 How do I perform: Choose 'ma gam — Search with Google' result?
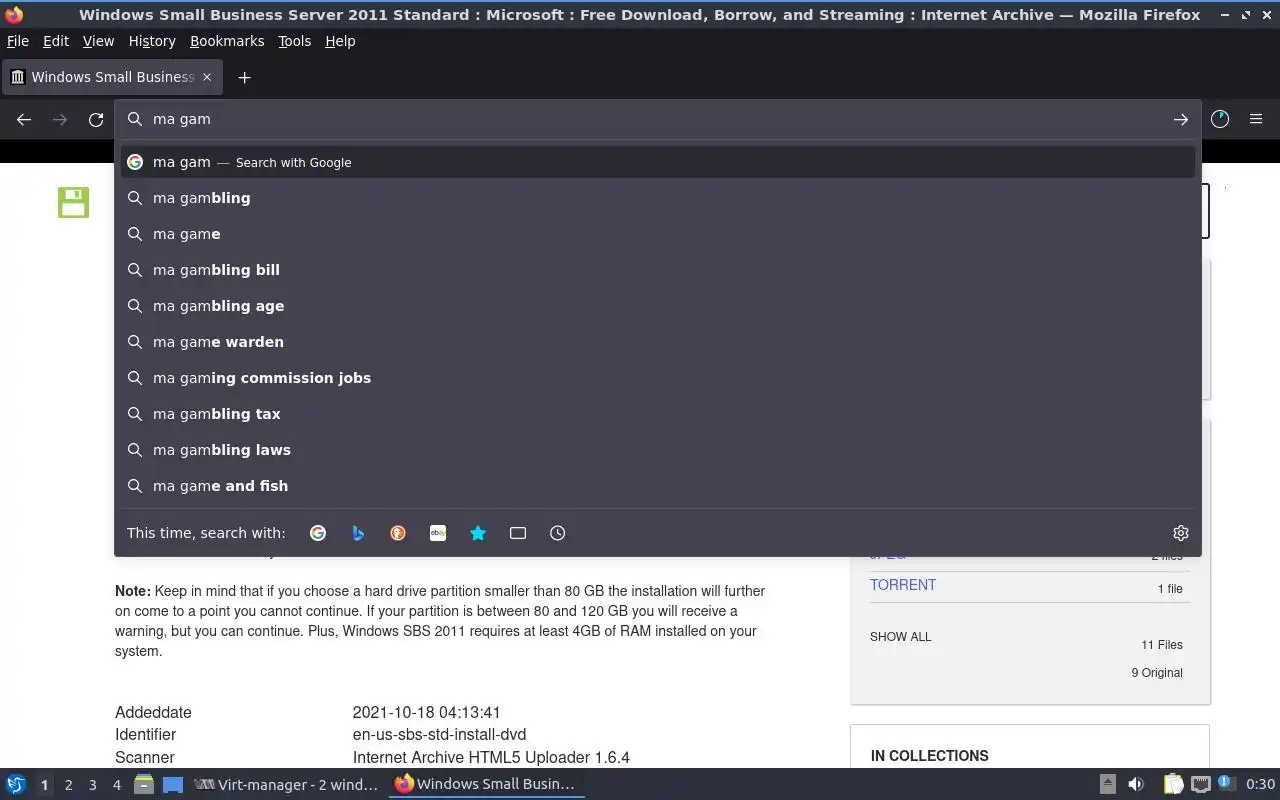658,162
